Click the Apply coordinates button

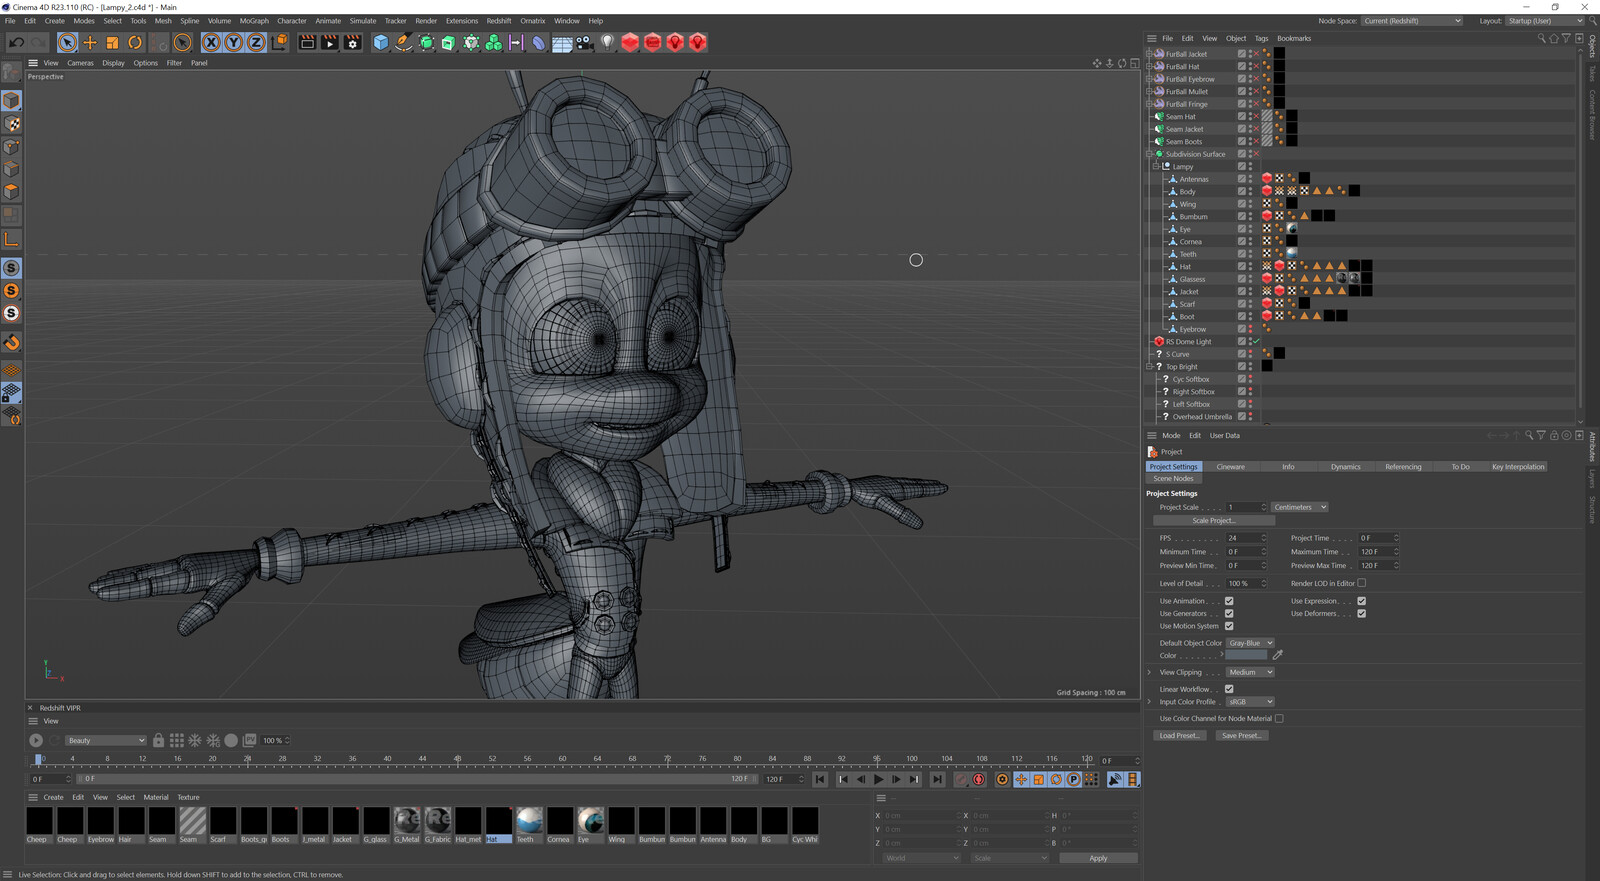pyautogui.click(x=1098, y=858)
